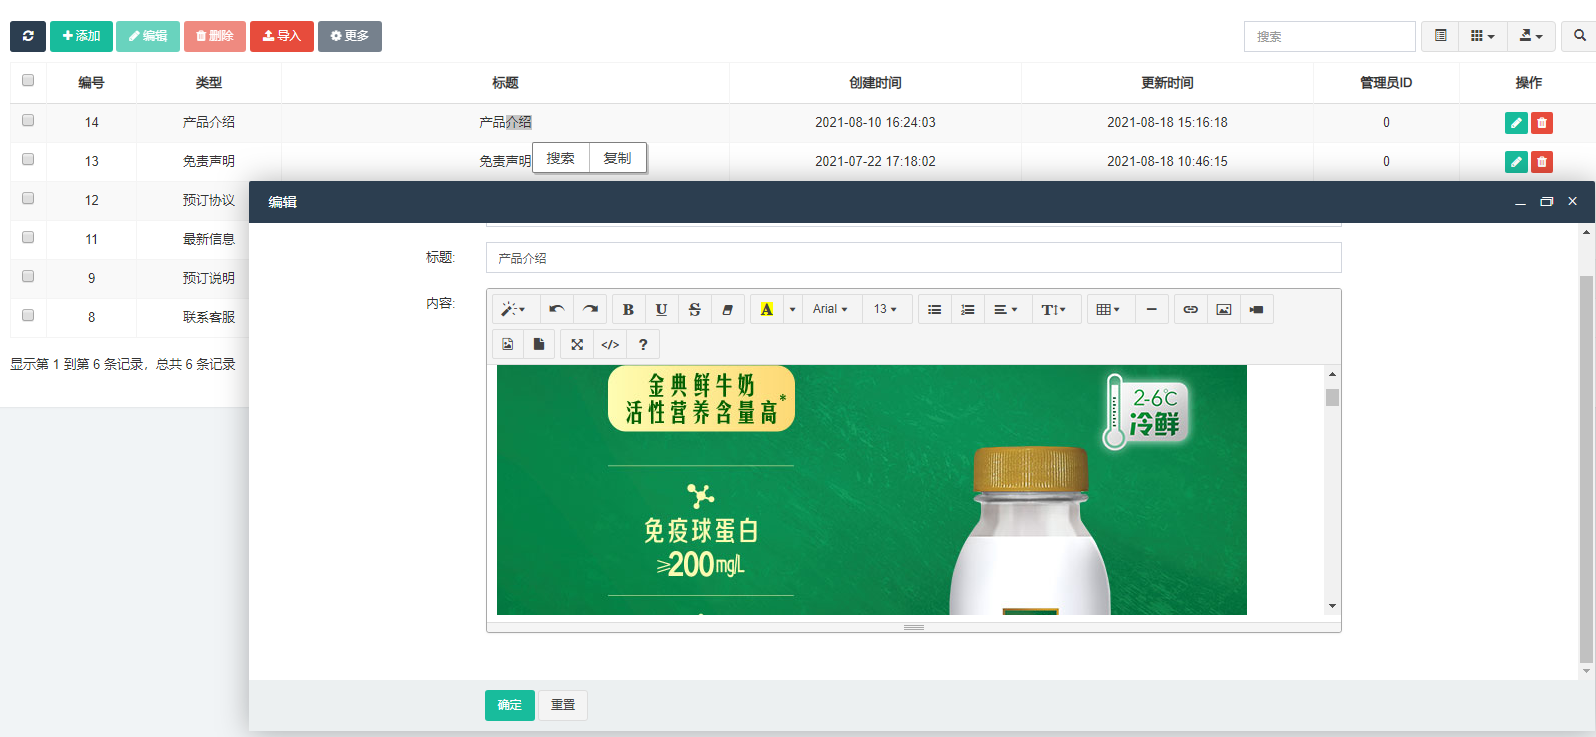Screen dimensions: 1596x737
Task: Open the Arial font family dropdown
Action: tap(829, 310)
